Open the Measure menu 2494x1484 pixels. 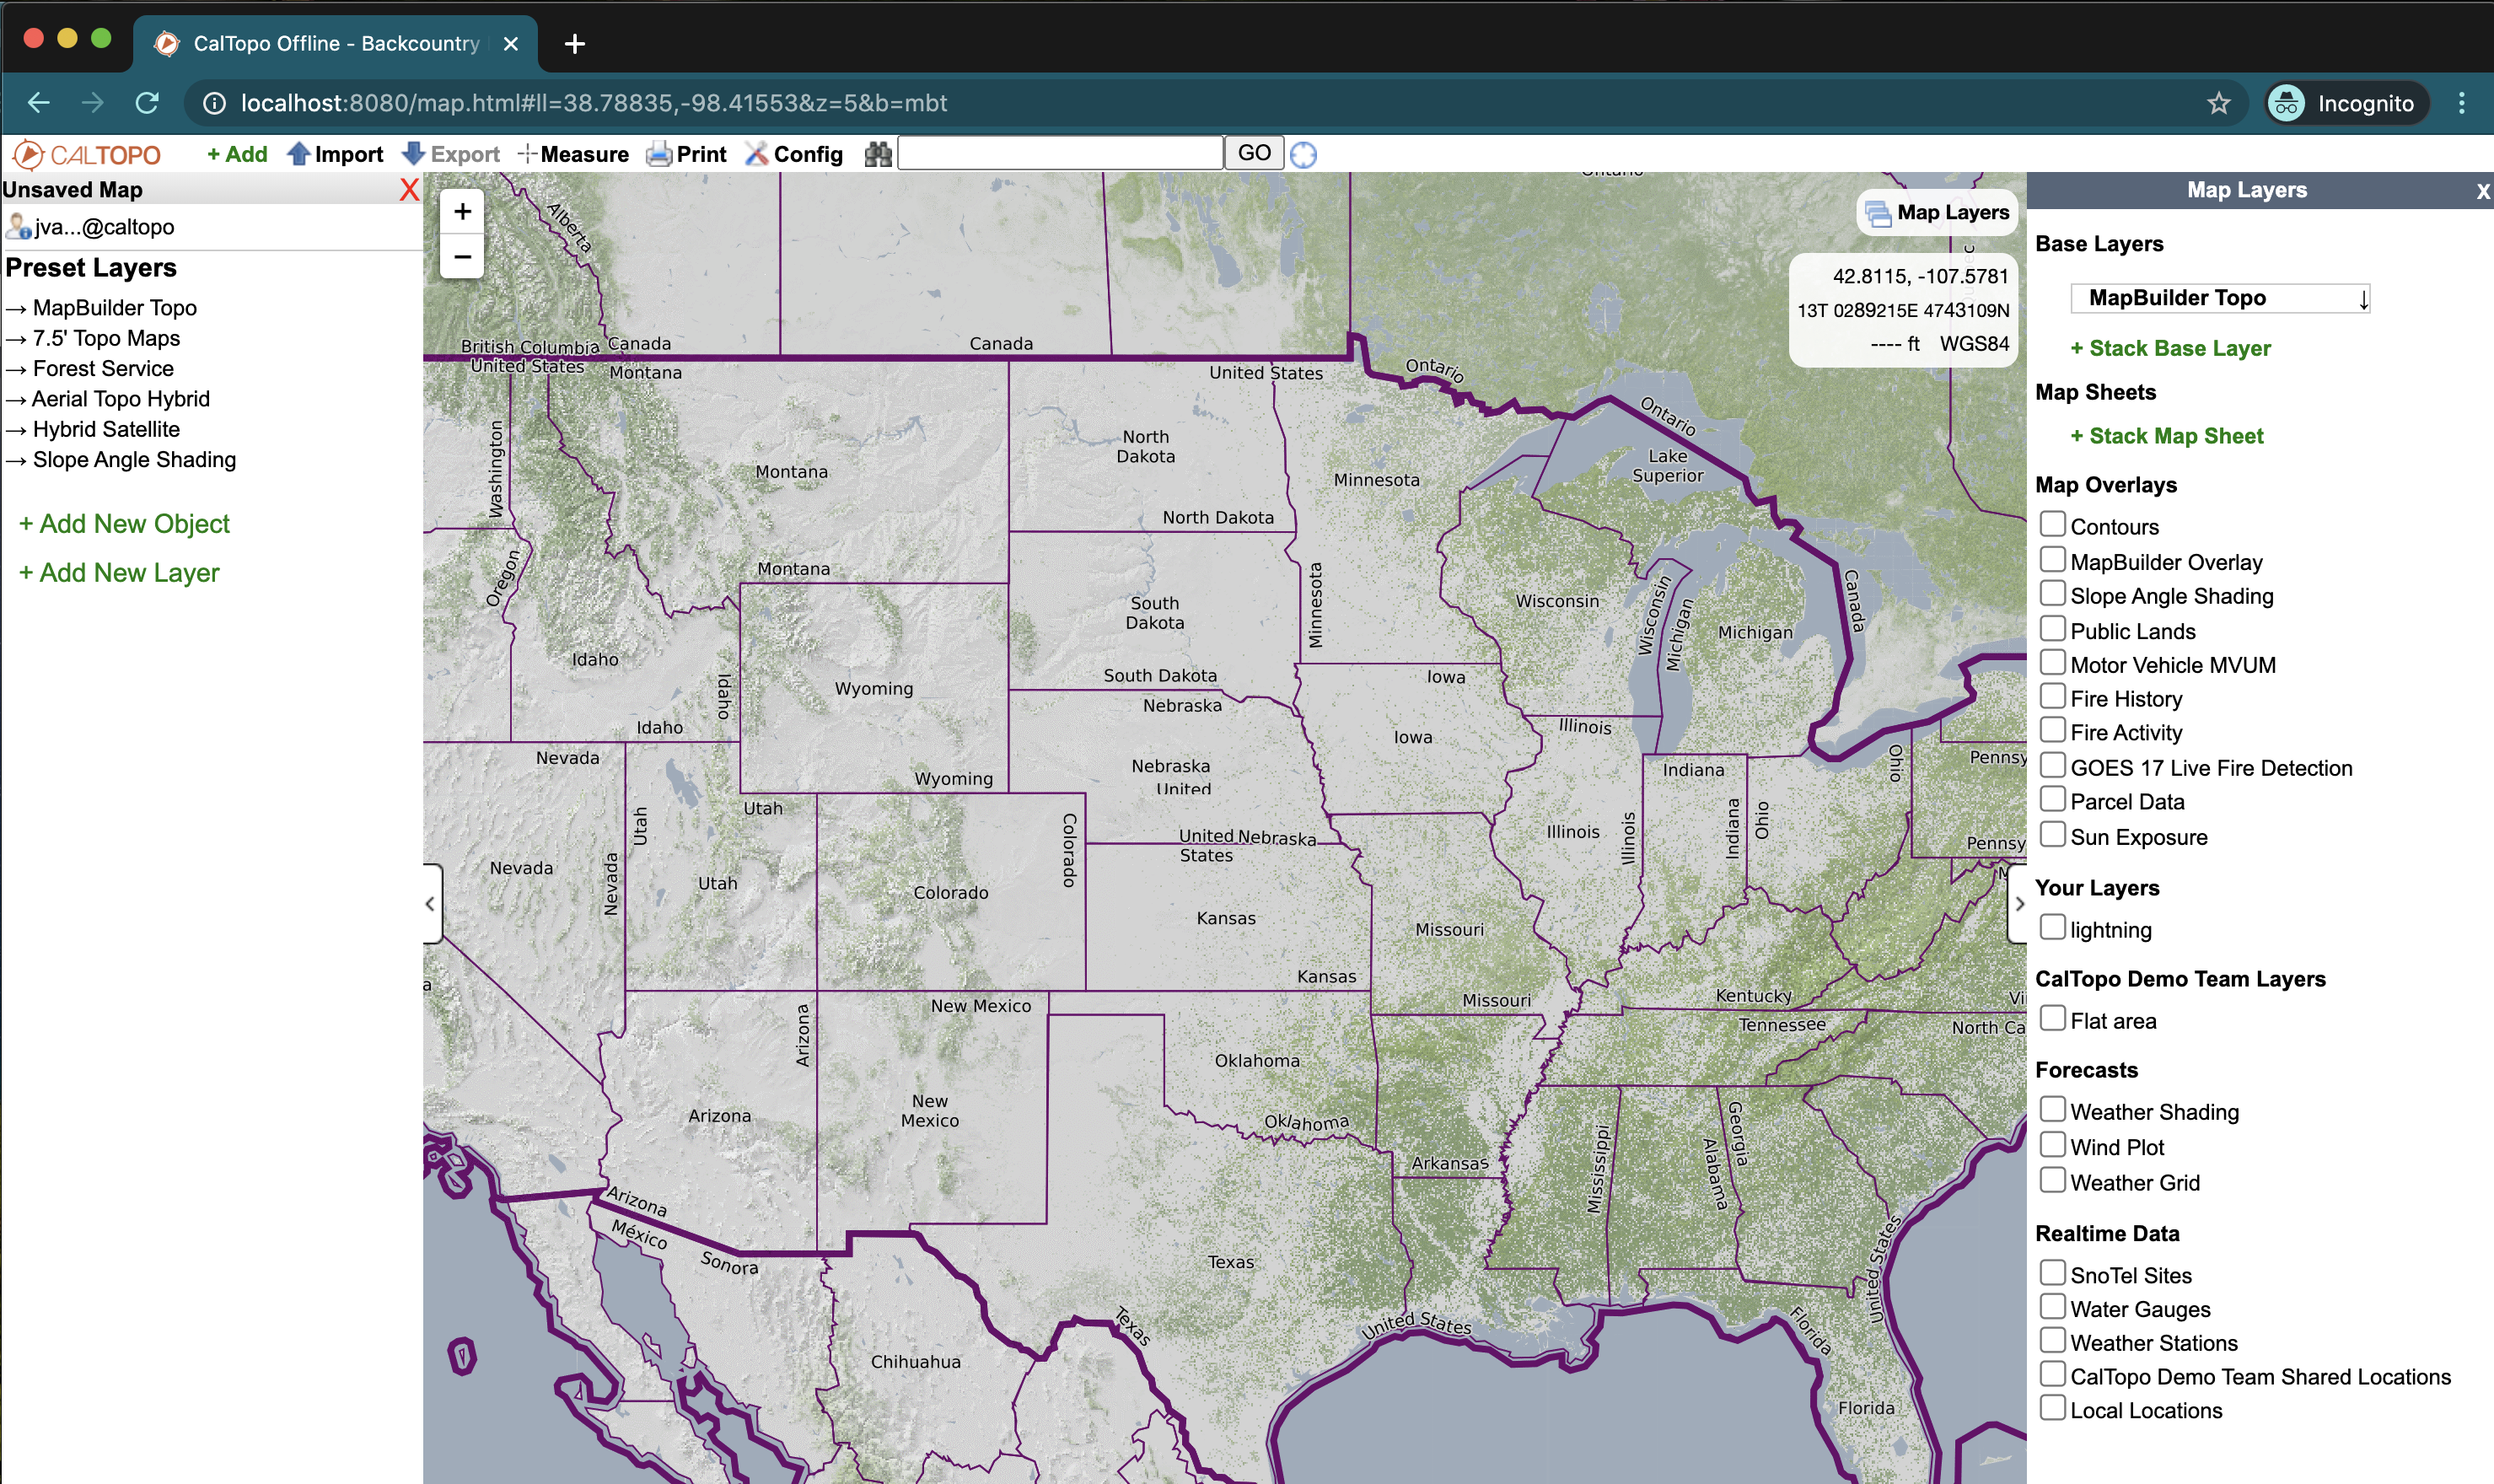coord(573,154)
